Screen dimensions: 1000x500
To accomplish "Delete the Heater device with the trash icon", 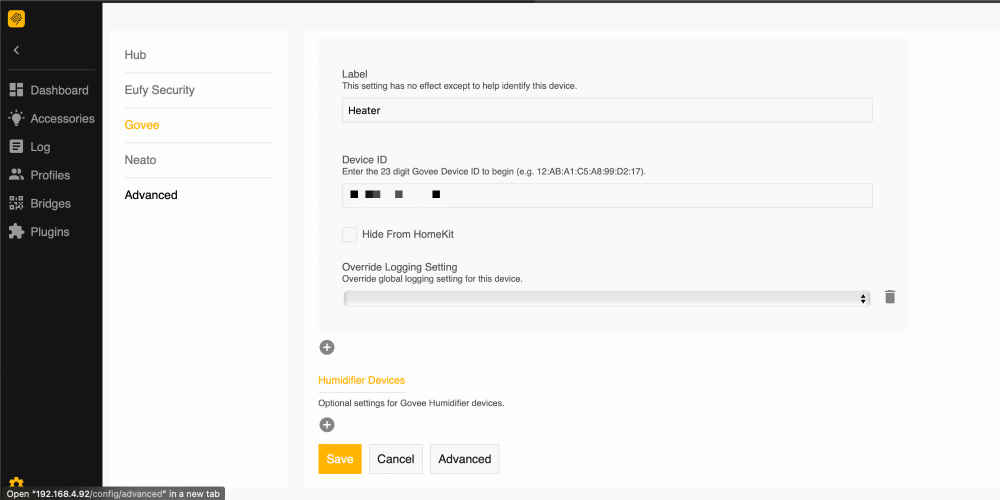I will pyautogui.click(x=890, y=297).
